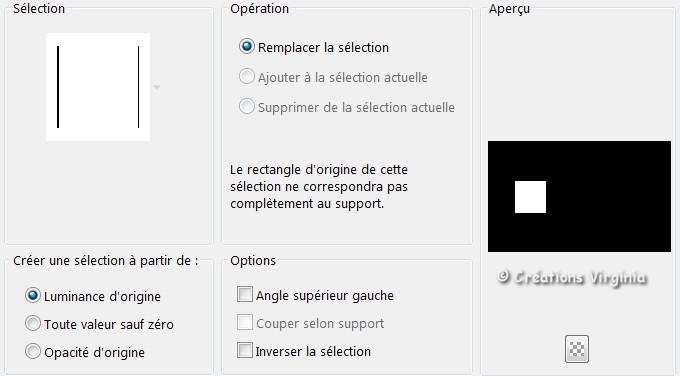Viewport: 680px width, 376px height.
Task: Click the black Aperçu preview image
Action: (579, 196)
